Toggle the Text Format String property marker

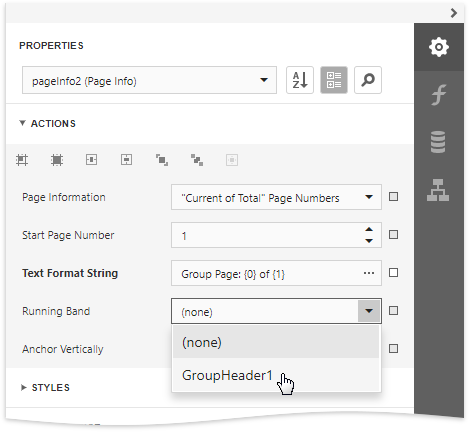click(393, 273)
